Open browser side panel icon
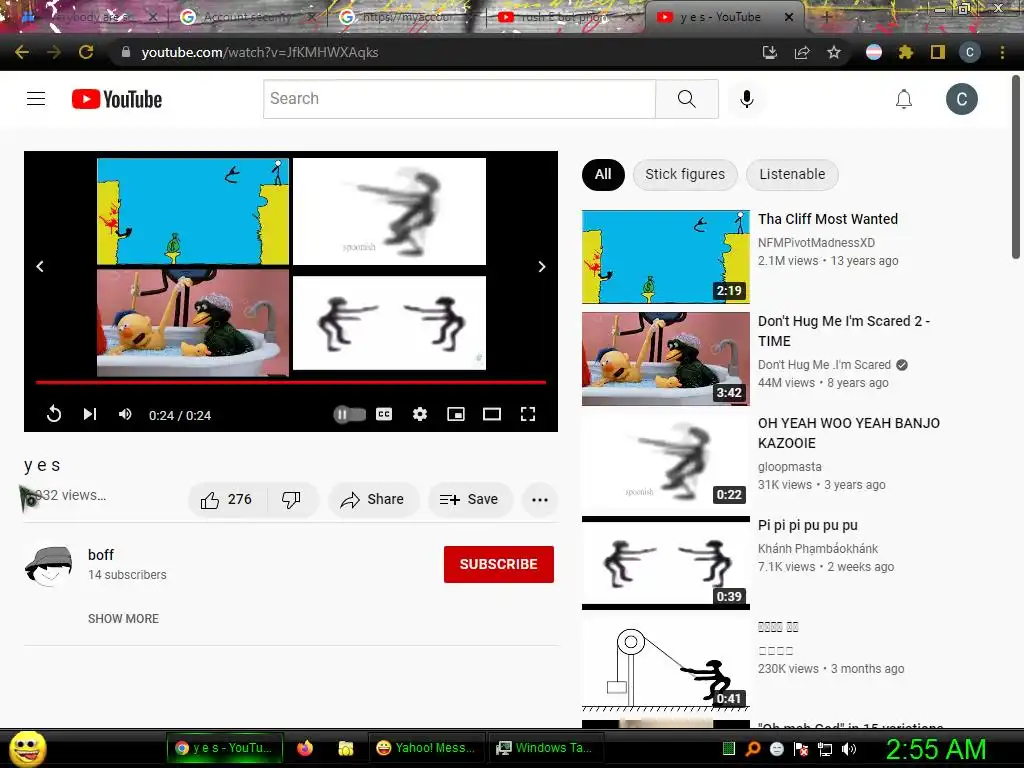Image resolution: width=1024 pixels, height=768 pixels. click(938, 52)
